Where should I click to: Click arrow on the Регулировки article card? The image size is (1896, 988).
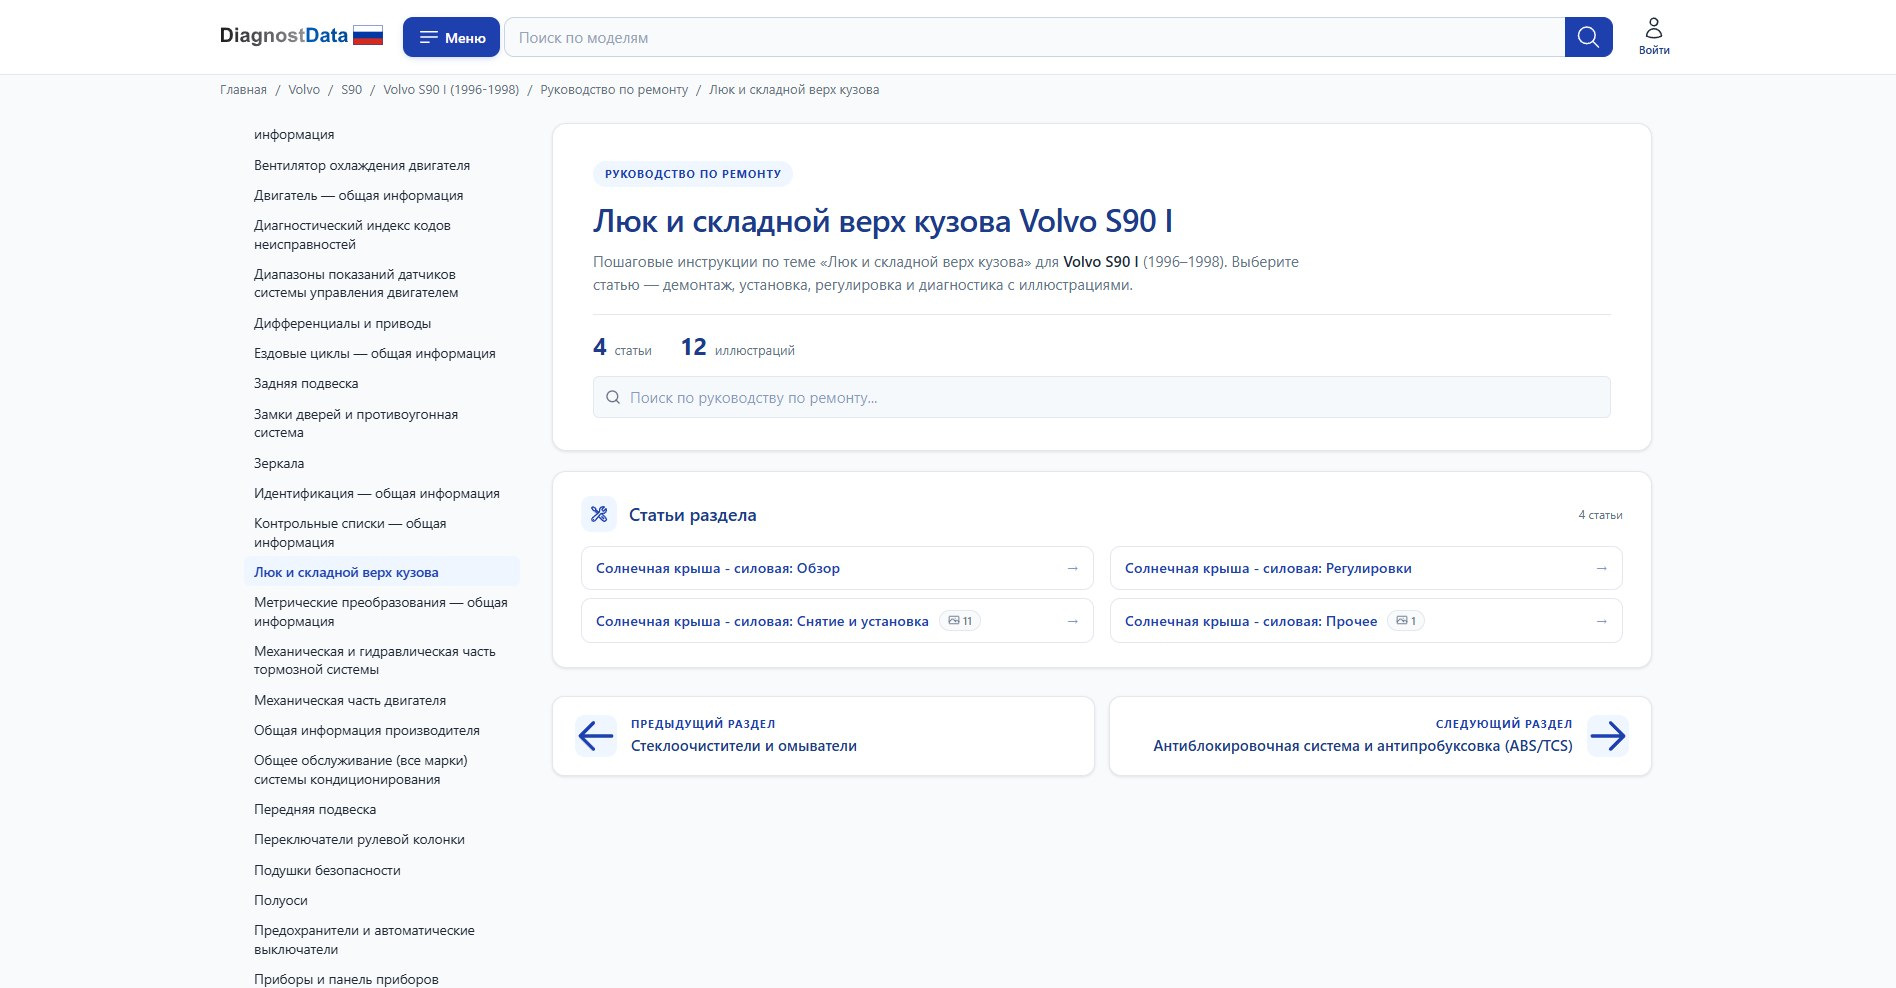1601,568
